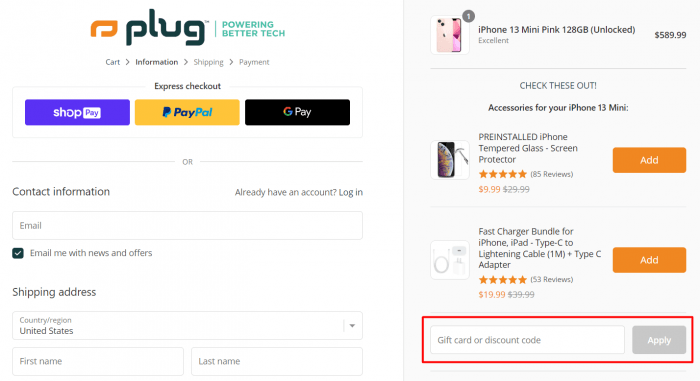This screenshot has height=381, width=700.
Task: Click the Apply discount button
Action: point(659,340)
